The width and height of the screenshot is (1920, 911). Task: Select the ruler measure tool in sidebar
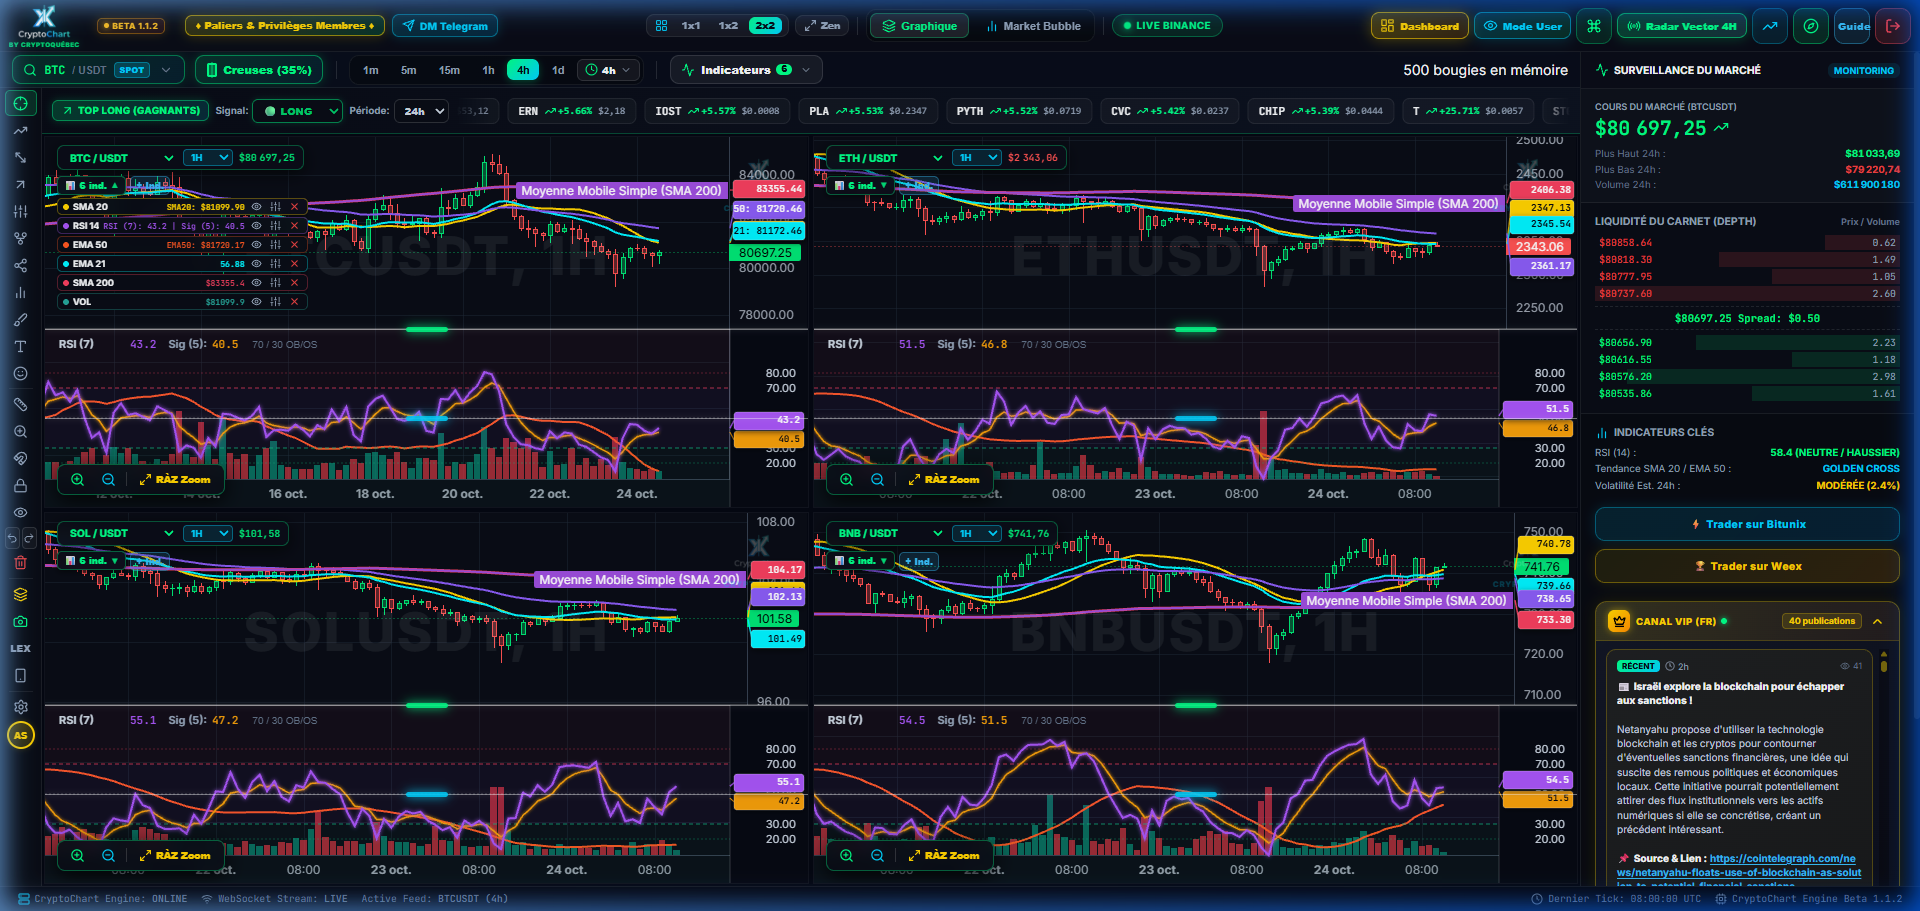point(20,404)
